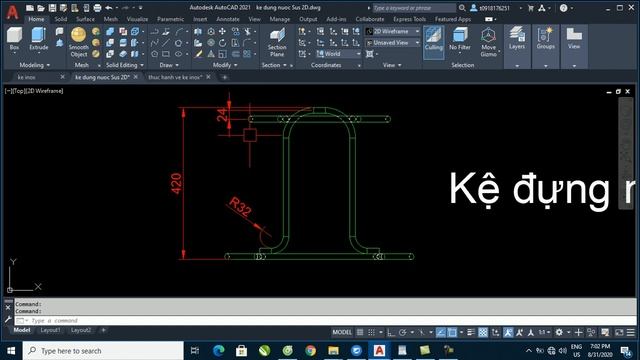Open the Windows Start menu
The image size is (640, 360).
(11, 351)
